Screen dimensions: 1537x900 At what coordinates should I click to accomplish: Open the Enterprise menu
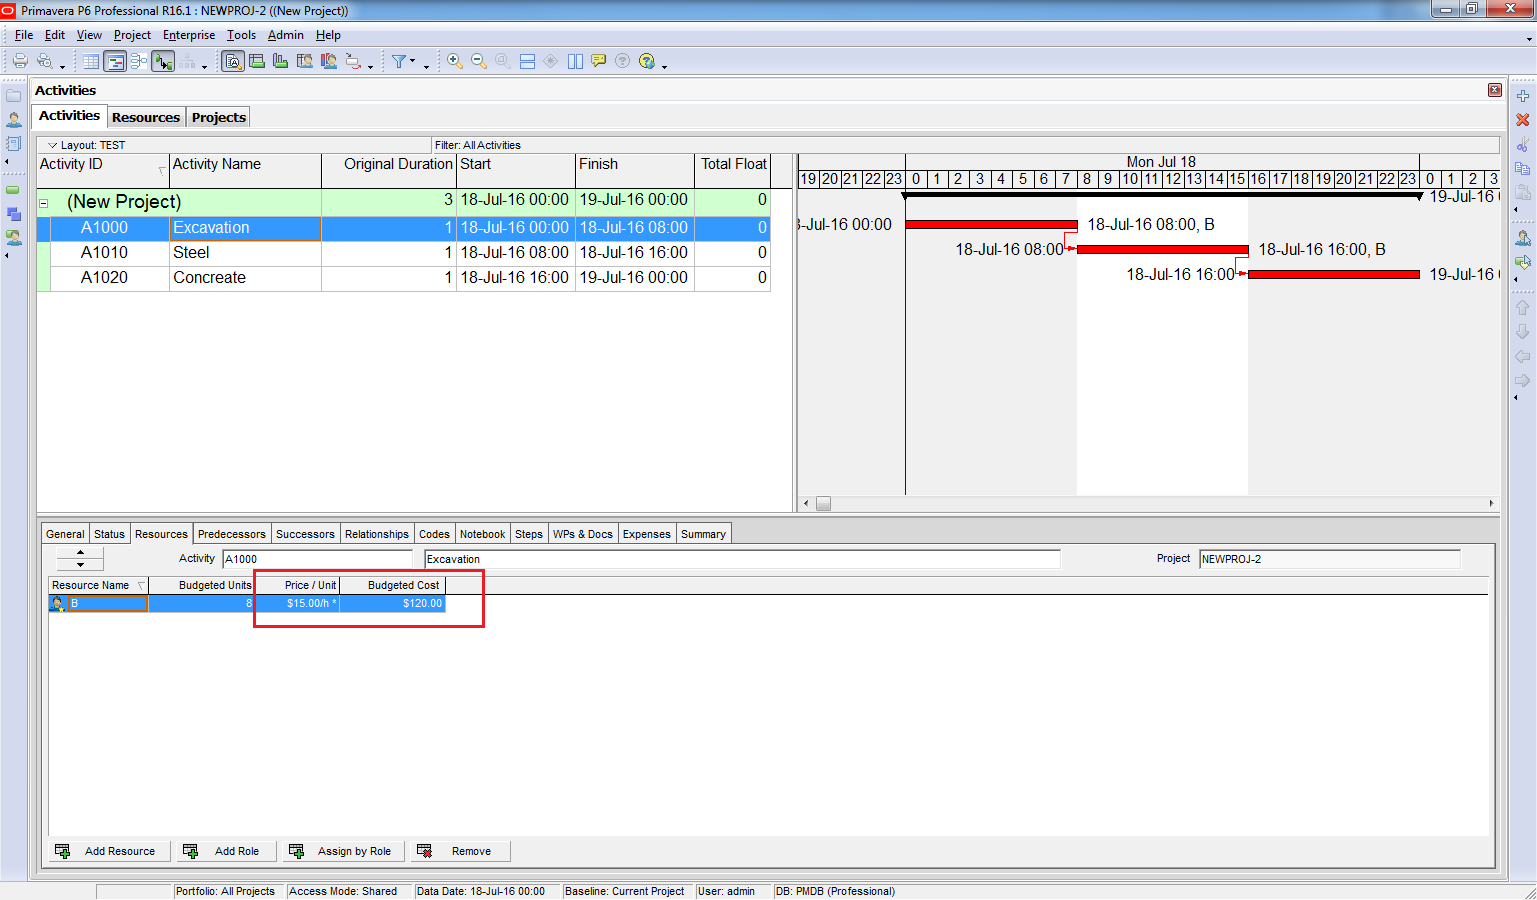[x=189, y=35]
